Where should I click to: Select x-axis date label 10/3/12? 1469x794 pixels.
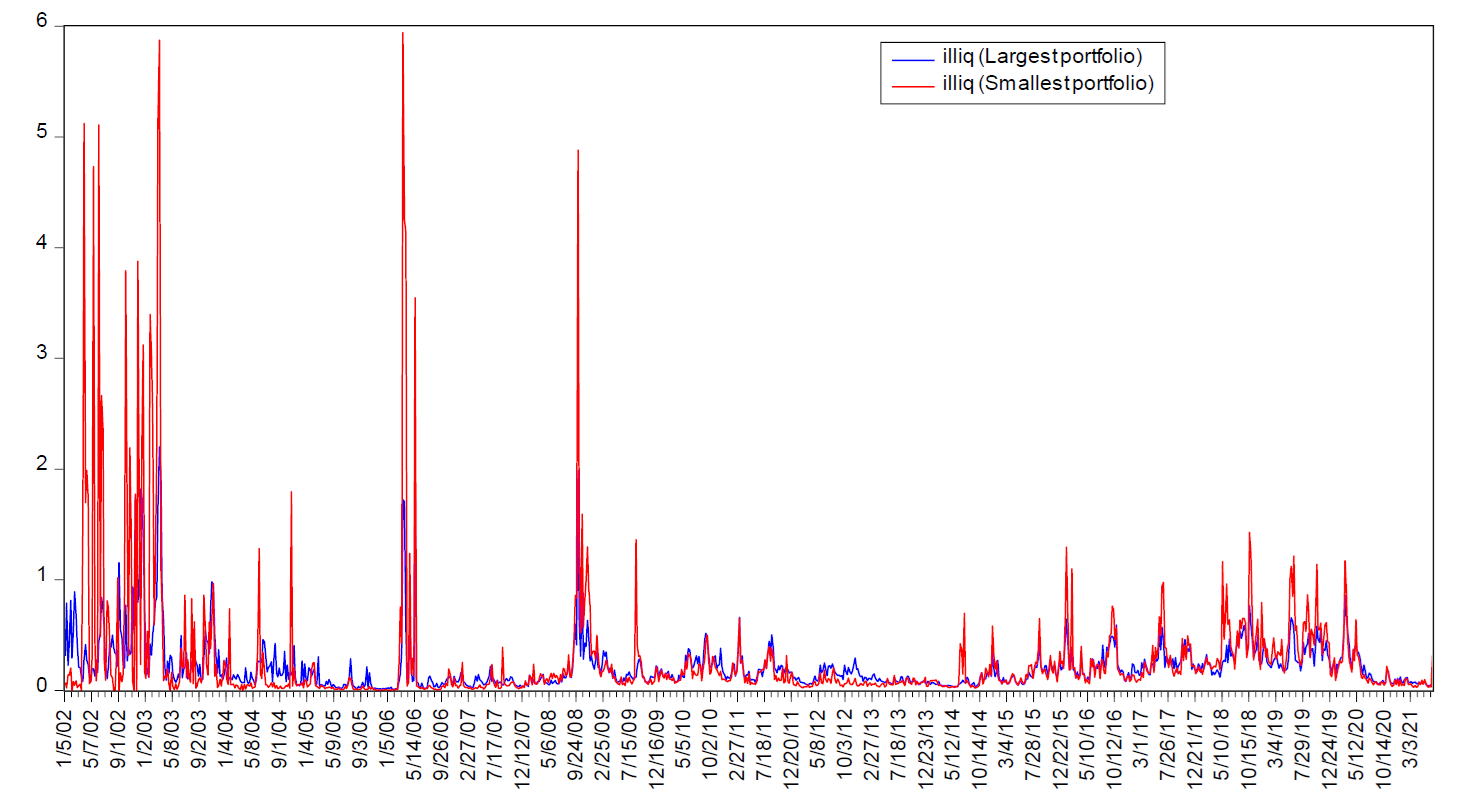tap(844, 742)
